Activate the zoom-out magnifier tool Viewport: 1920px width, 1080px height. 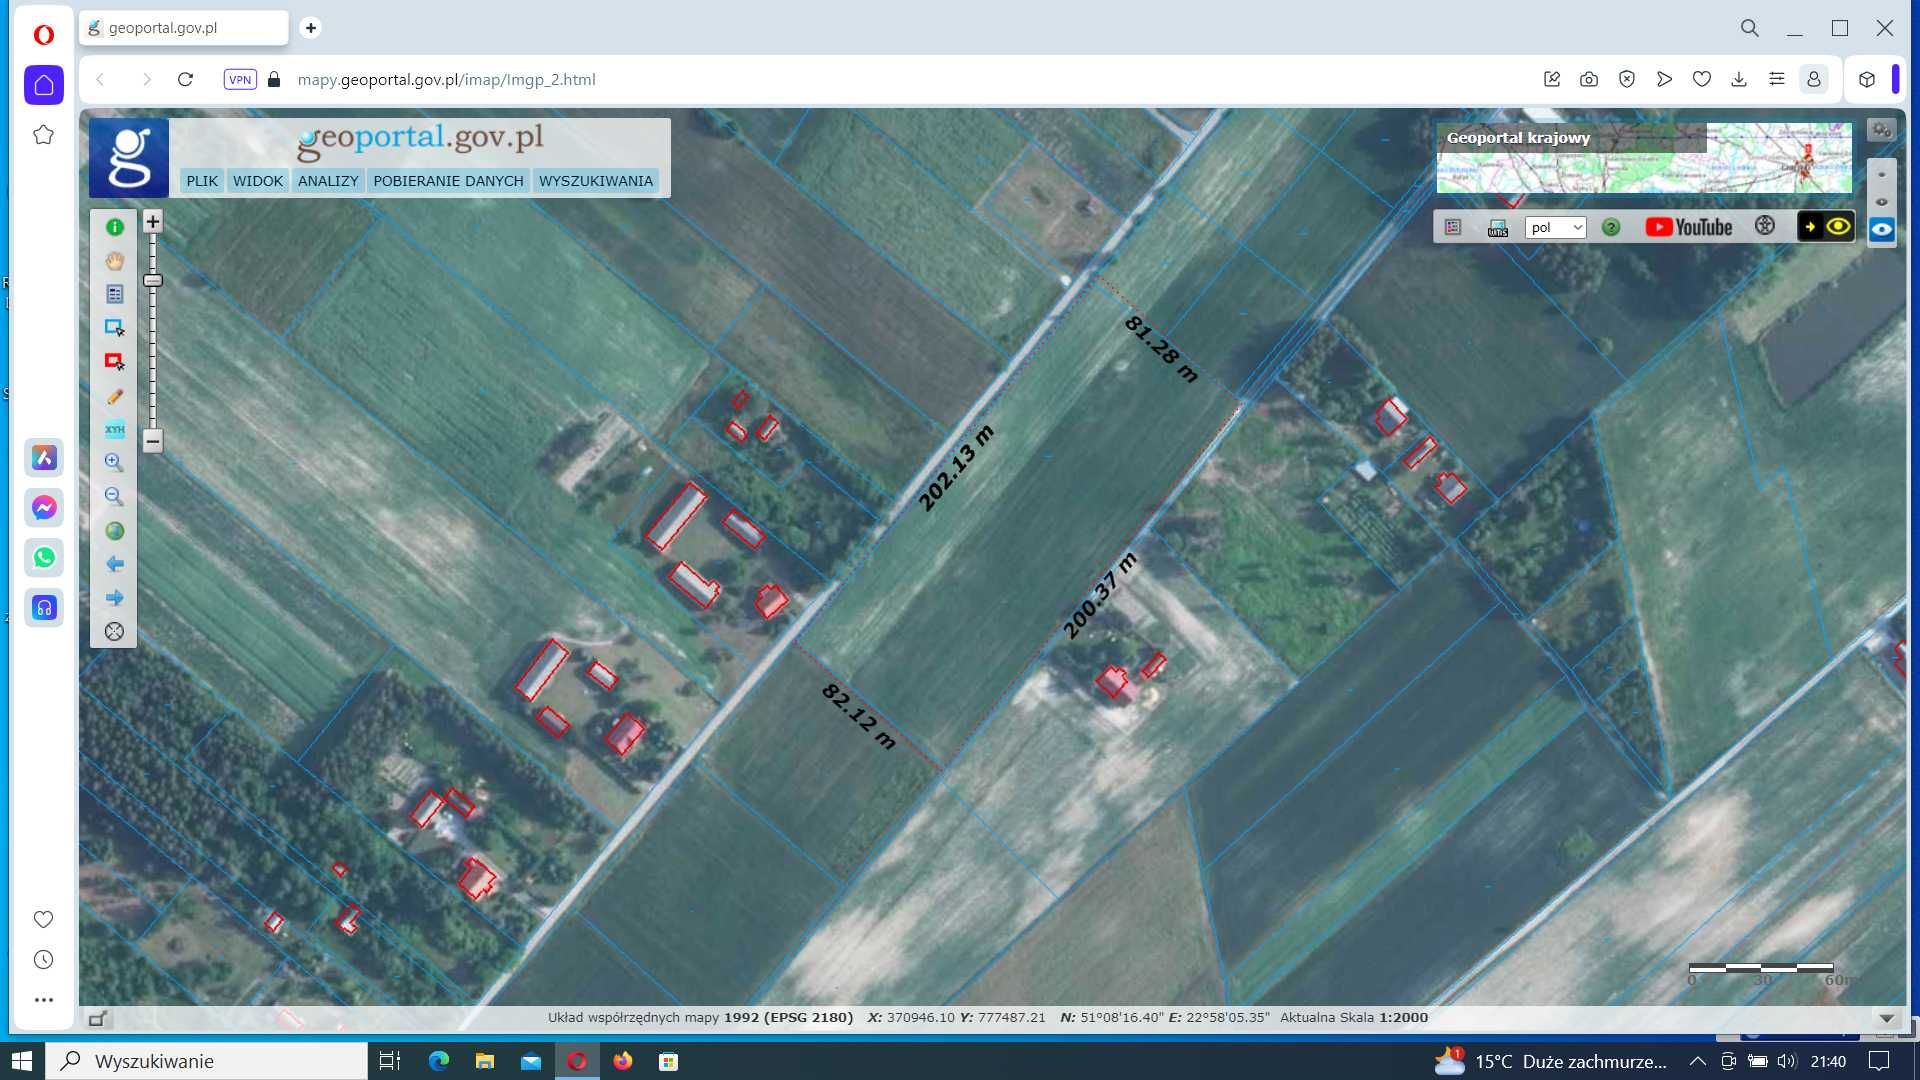114,497
